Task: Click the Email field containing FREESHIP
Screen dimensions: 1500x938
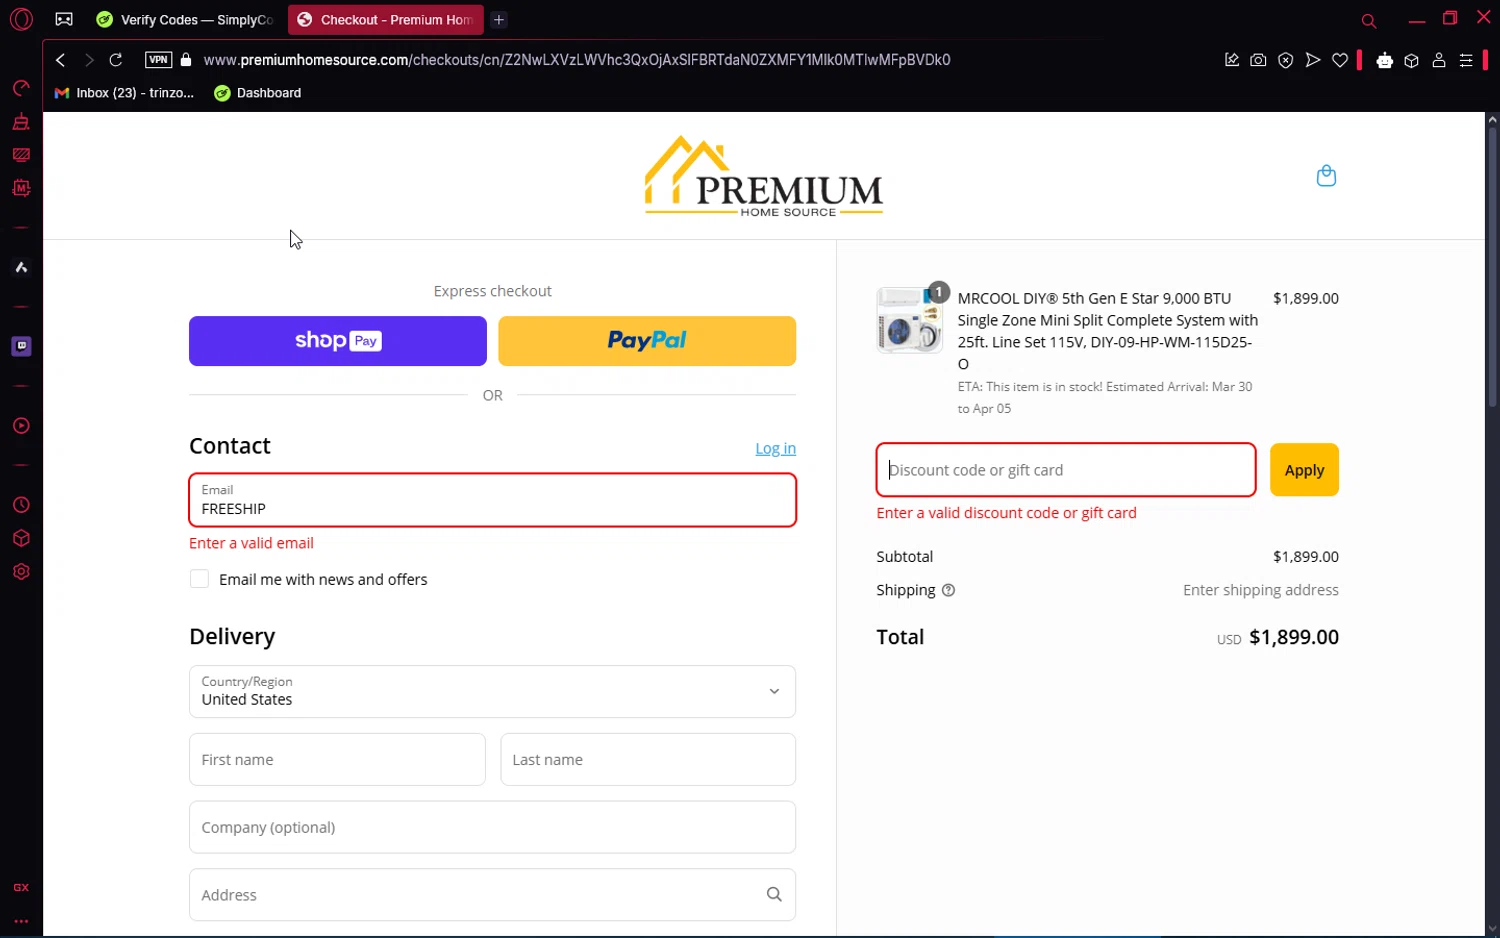Action: point(493,500)
